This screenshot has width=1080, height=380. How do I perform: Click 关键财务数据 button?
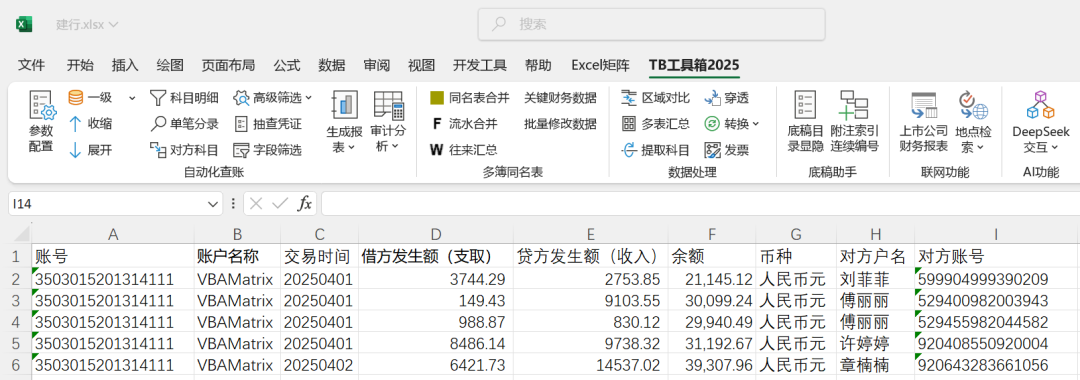pos(560,98)
